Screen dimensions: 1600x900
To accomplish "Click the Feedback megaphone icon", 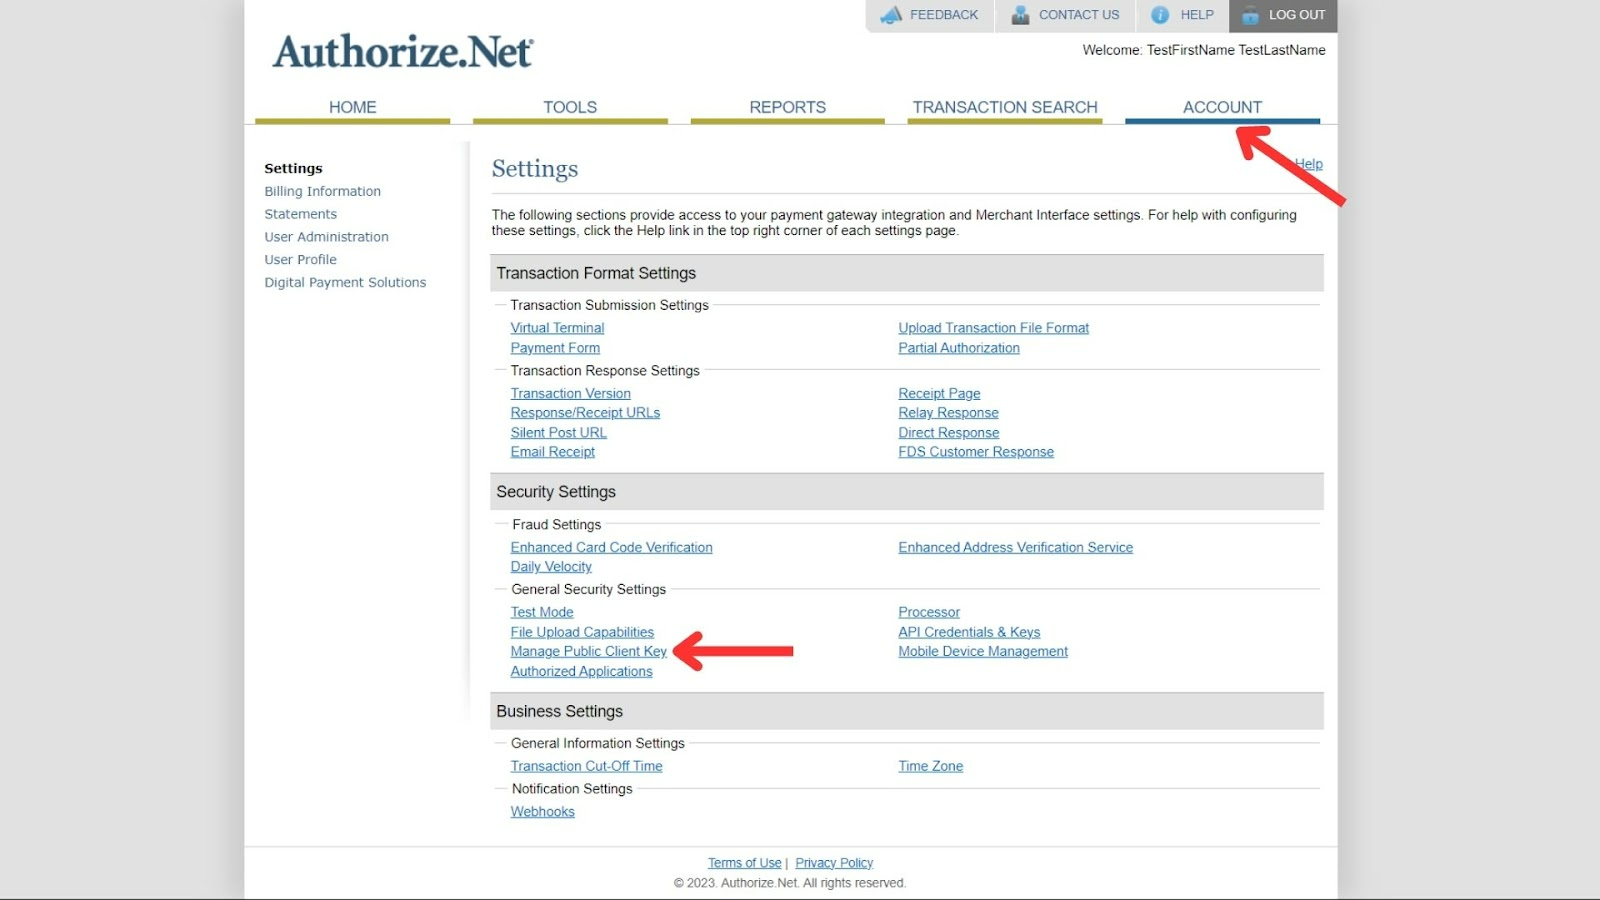I will pos(891,15).
